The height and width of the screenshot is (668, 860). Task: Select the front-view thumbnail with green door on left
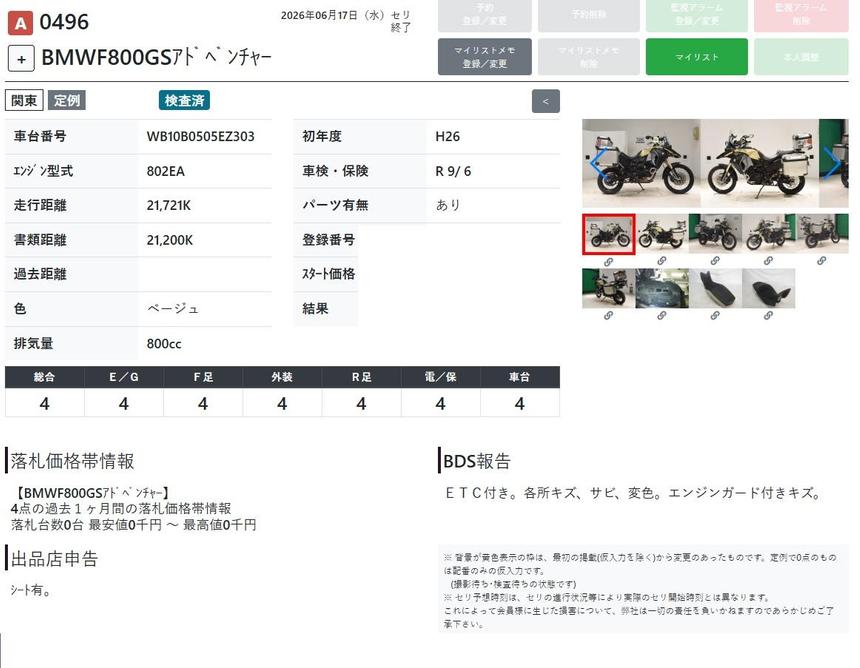[x=715, y=234]
